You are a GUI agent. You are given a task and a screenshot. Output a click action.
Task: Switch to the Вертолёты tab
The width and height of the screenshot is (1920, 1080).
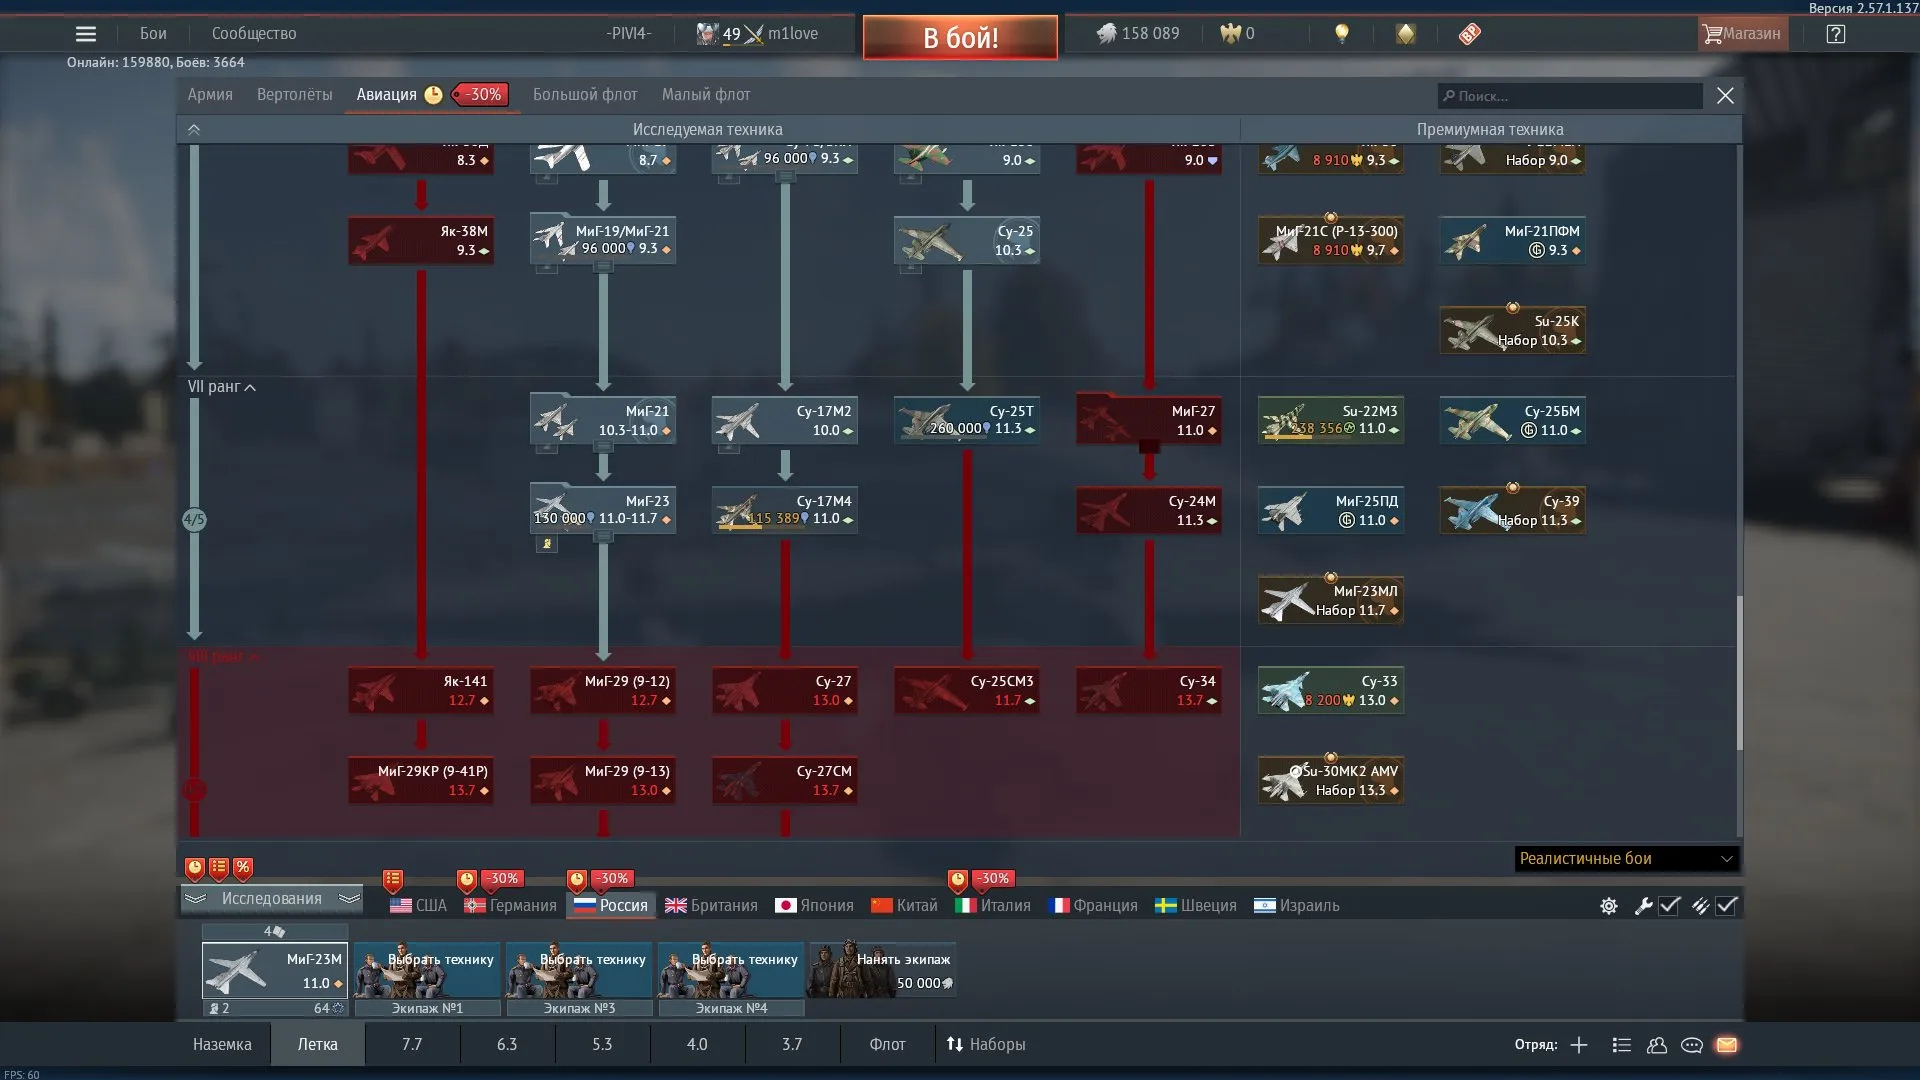(x=295, y=95)
